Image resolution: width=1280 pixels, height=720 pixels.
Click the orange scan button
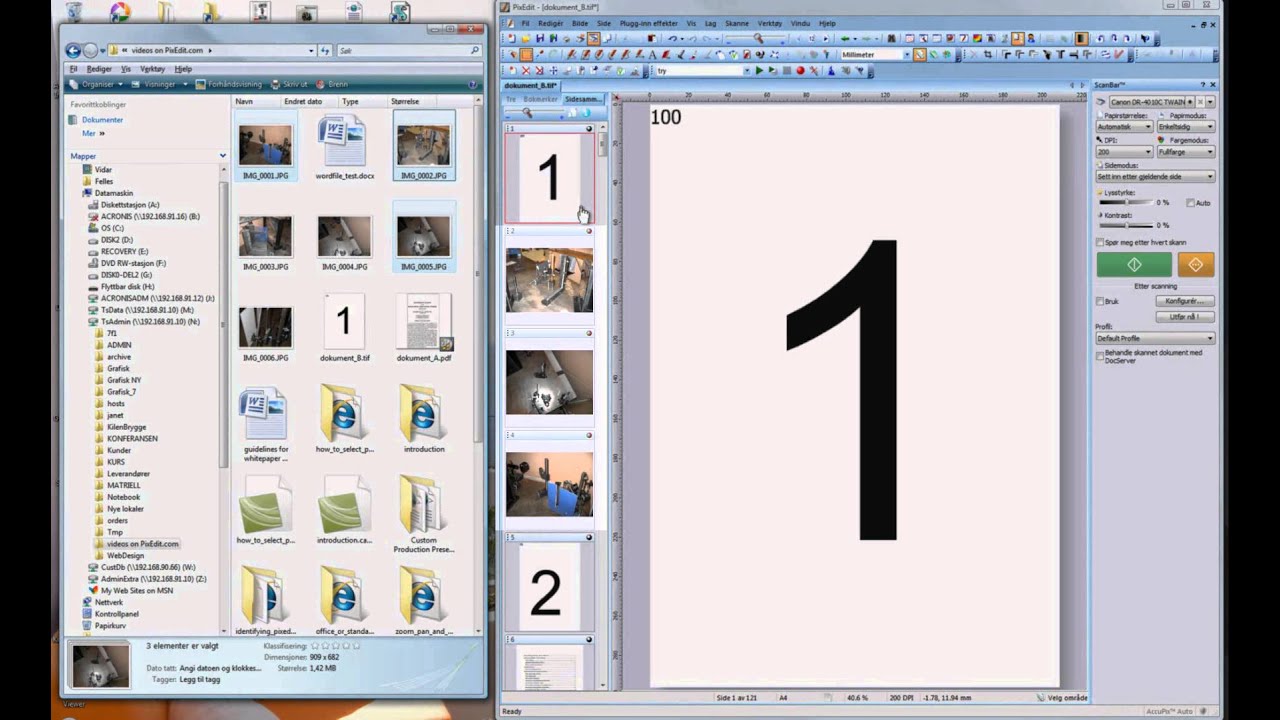coord(1196,264)
